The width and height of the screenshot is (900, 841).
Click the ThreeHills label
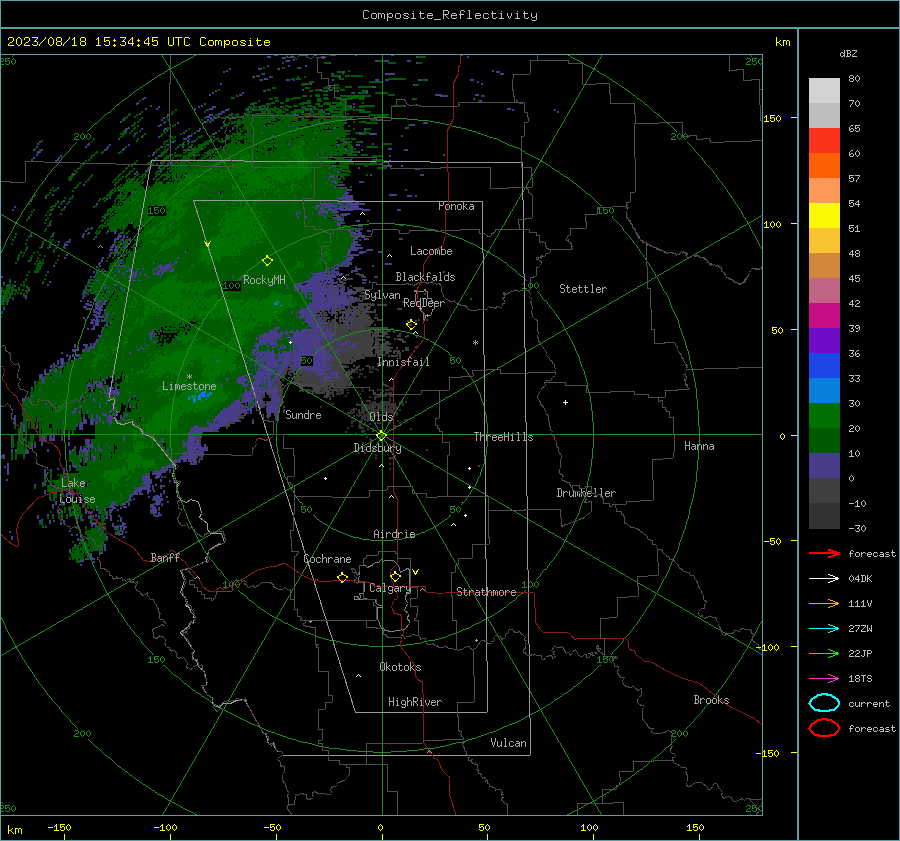pyautogui.click(x=503, y=437)
